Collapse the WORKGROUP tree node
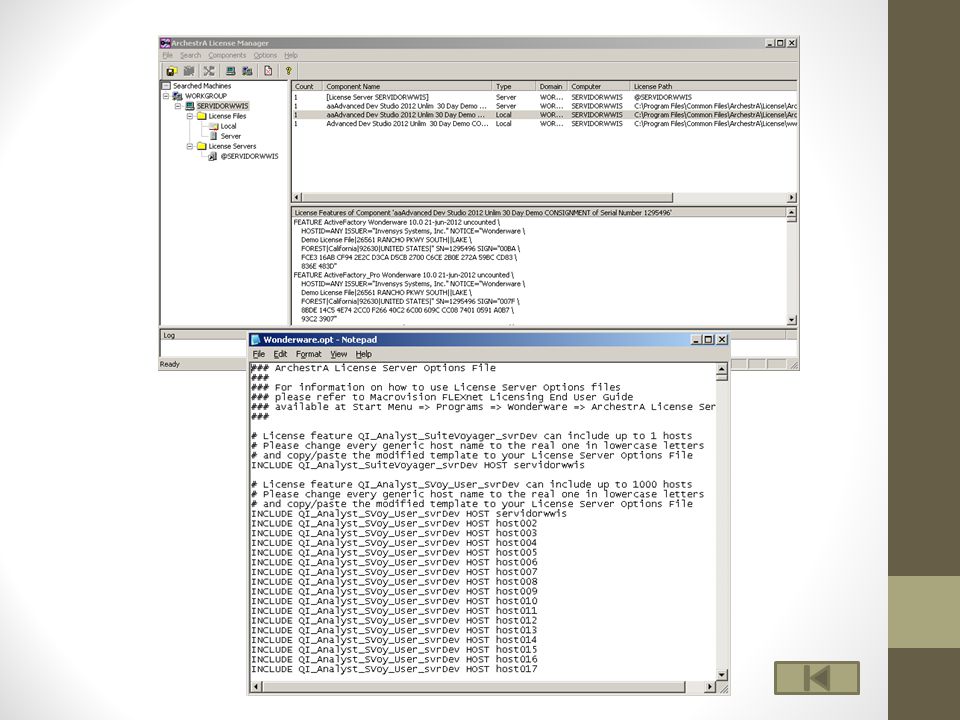This screenshot has width=960, height=720. coord(166,96)
